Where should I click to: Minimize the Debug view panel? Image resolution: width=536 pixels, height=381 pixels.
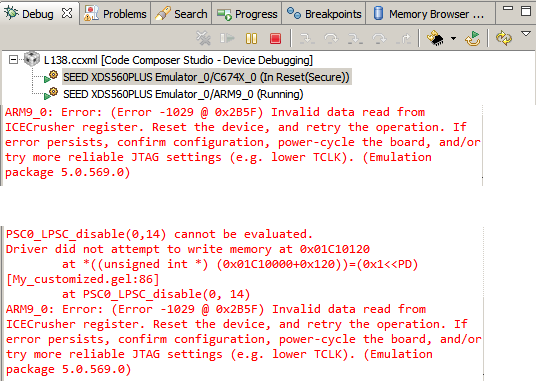tap(508, 9)
